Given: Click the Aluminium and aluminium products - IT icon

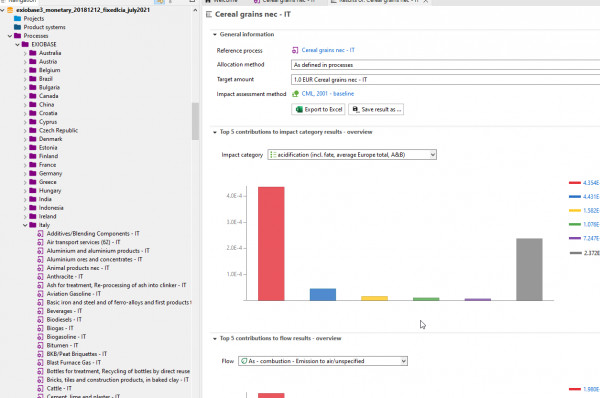Looking at the screenshot, I should point(40,251).
